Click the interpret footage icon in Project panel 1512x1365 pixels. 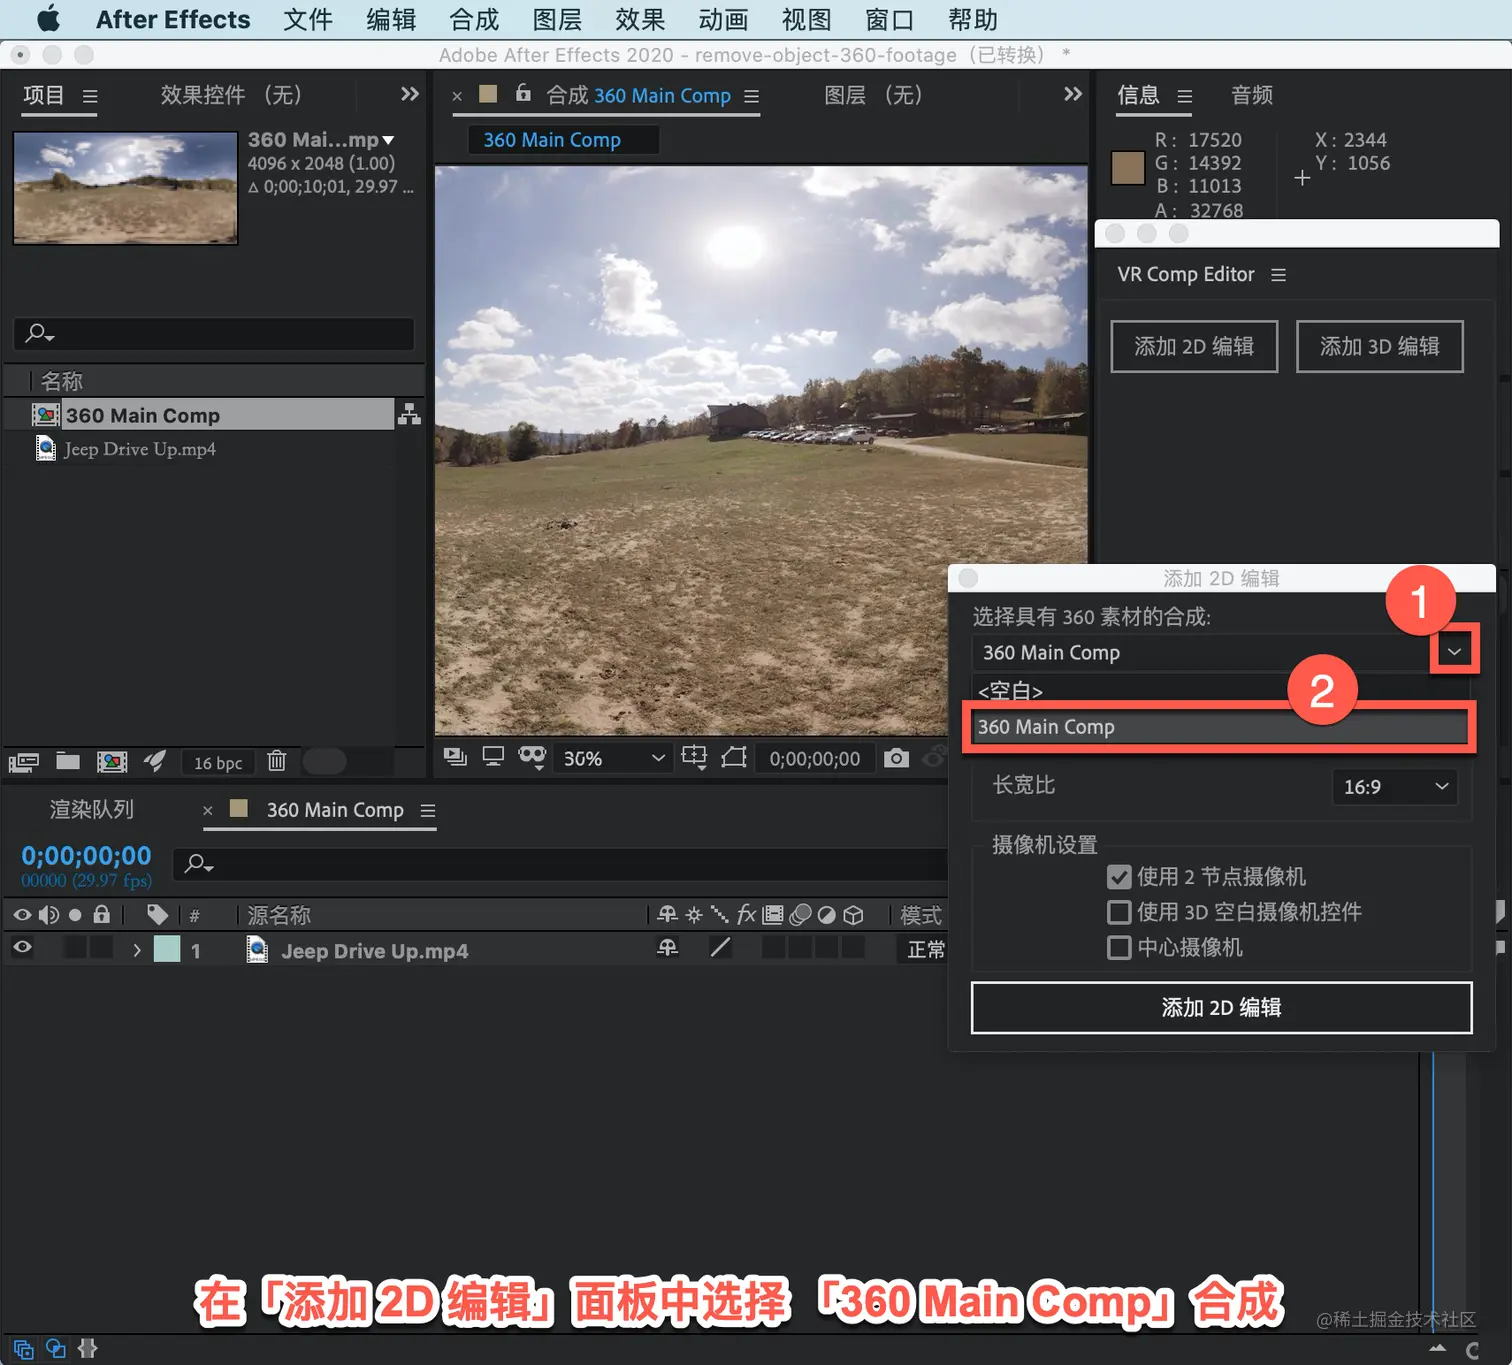click(24, 762)
